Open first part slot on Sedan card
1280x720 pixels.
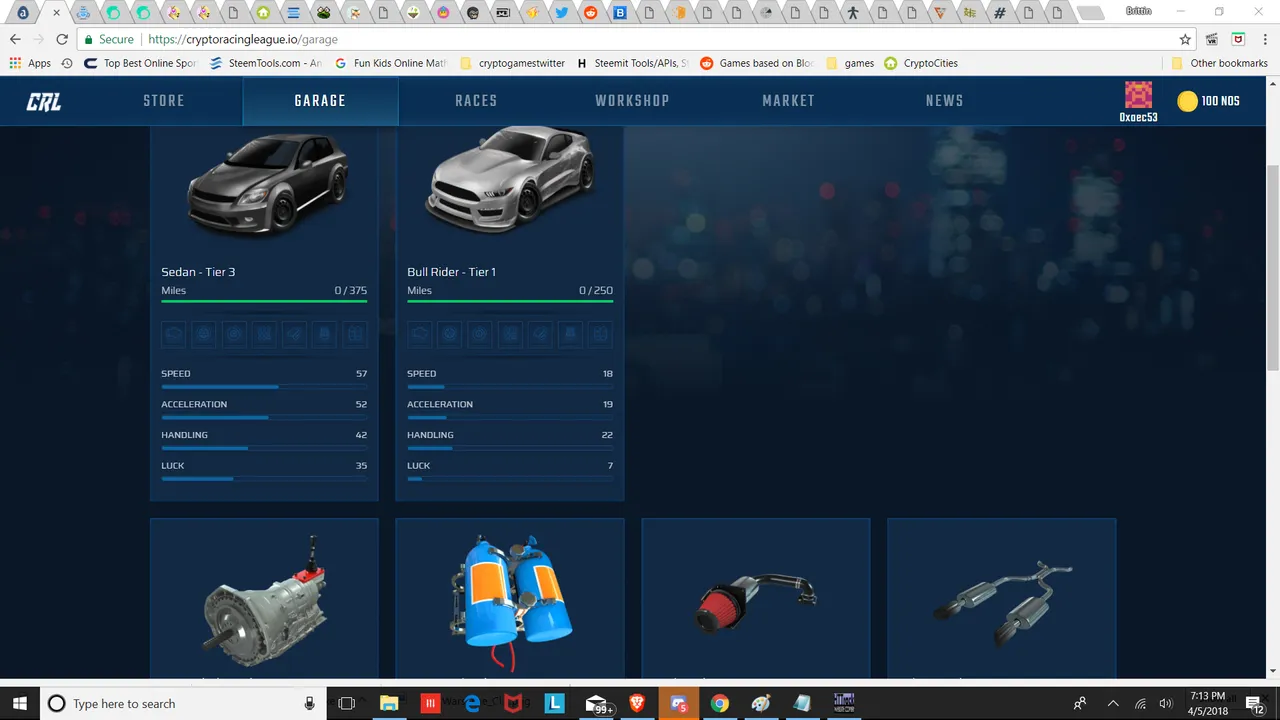[174, 334]
